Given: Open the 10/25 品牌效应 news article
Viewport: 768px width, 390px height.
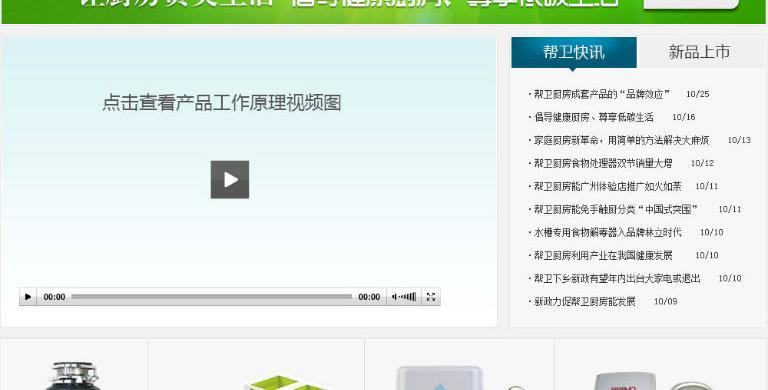Looking at the screenshot, I should (x=601, y=94).
